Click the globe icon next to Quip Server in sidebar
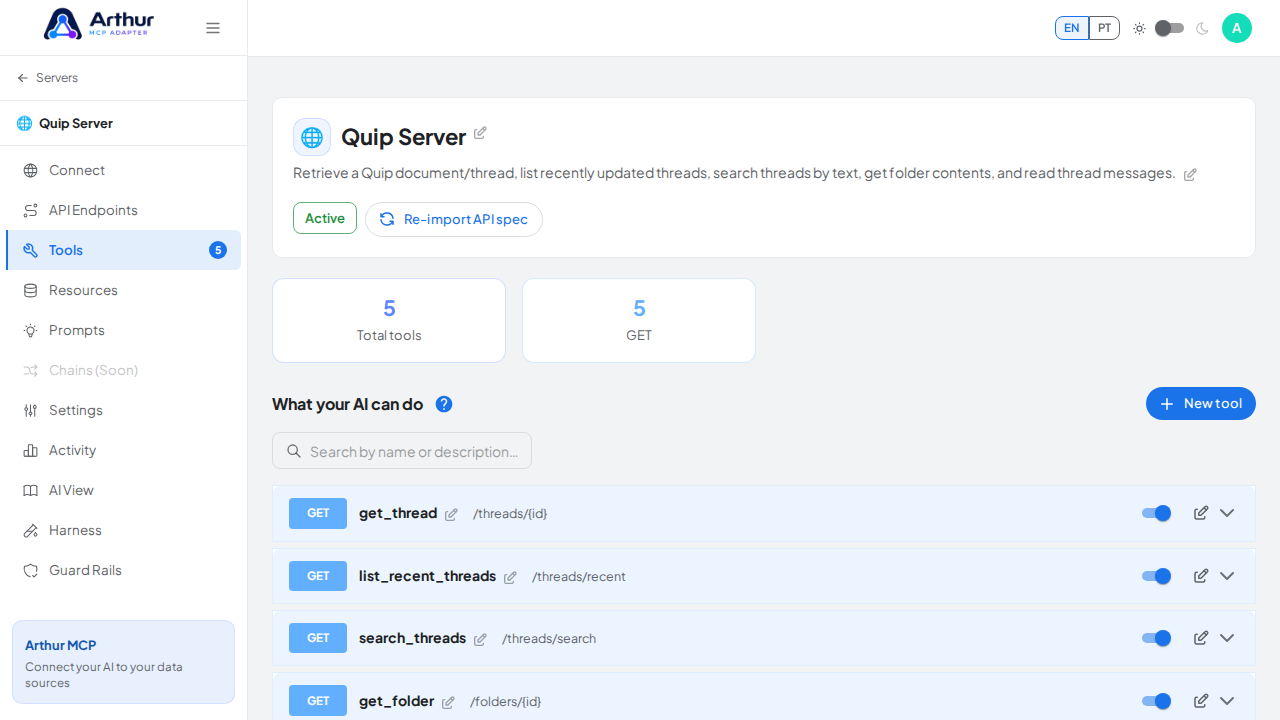This screenshot has width=1280, height=720. point(24,123)
